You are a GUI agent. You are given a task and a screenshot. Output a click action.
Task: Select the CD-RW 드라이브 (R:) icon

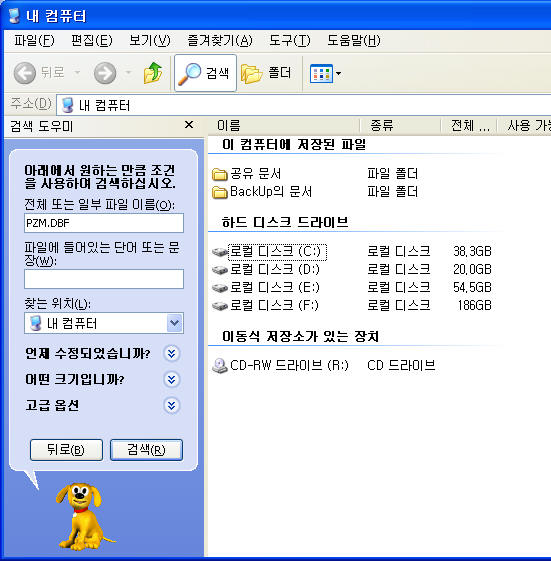pyautogui.click(x=220, y=366)
